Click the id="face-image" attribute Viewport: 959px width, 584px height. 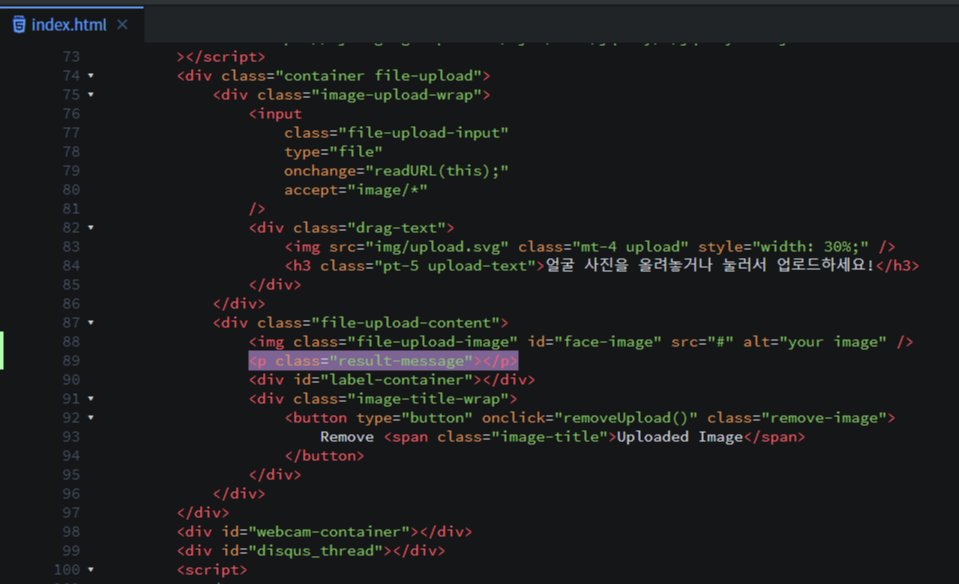click(594, 341)
